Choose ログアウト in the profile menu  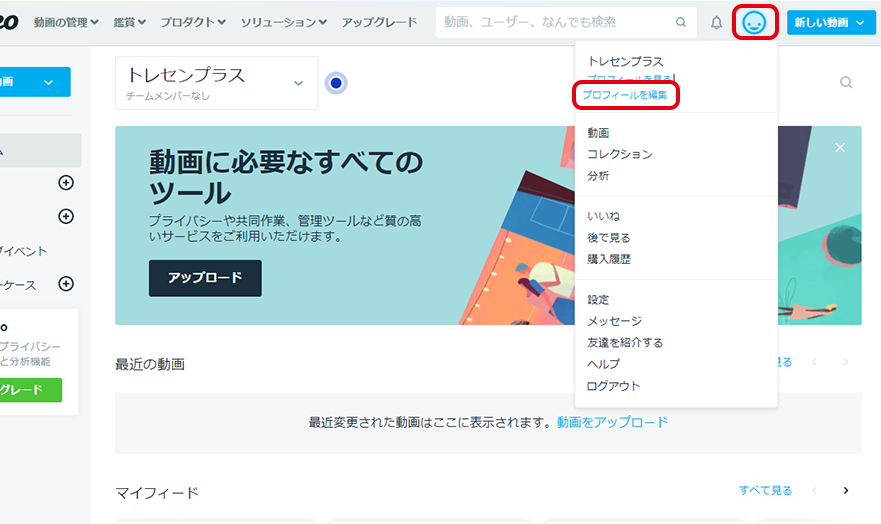[x=613, y=386]
